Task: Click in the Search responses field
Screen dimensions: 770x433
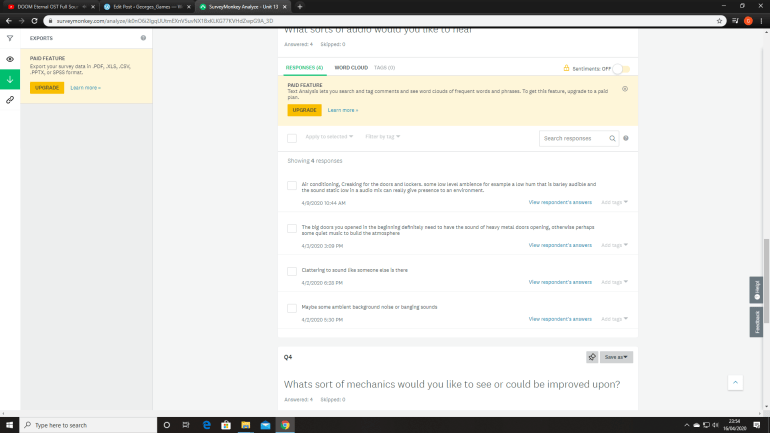Action: 575,138
